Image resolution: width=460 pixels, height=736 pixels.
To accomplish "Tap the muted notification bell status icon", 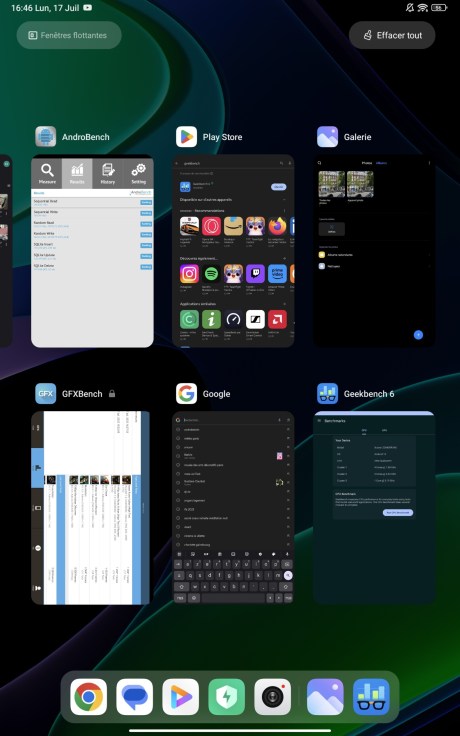I will (410, 8).
